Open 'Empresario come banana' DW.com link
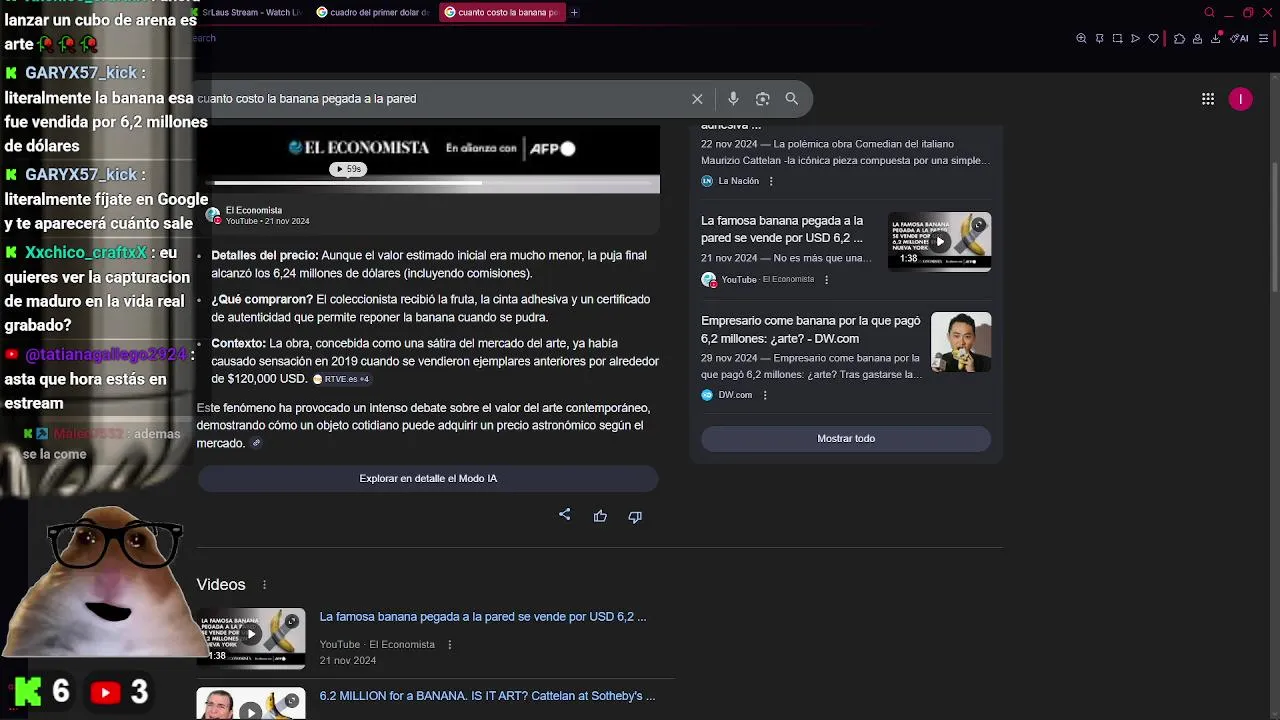 pos(810,329)
